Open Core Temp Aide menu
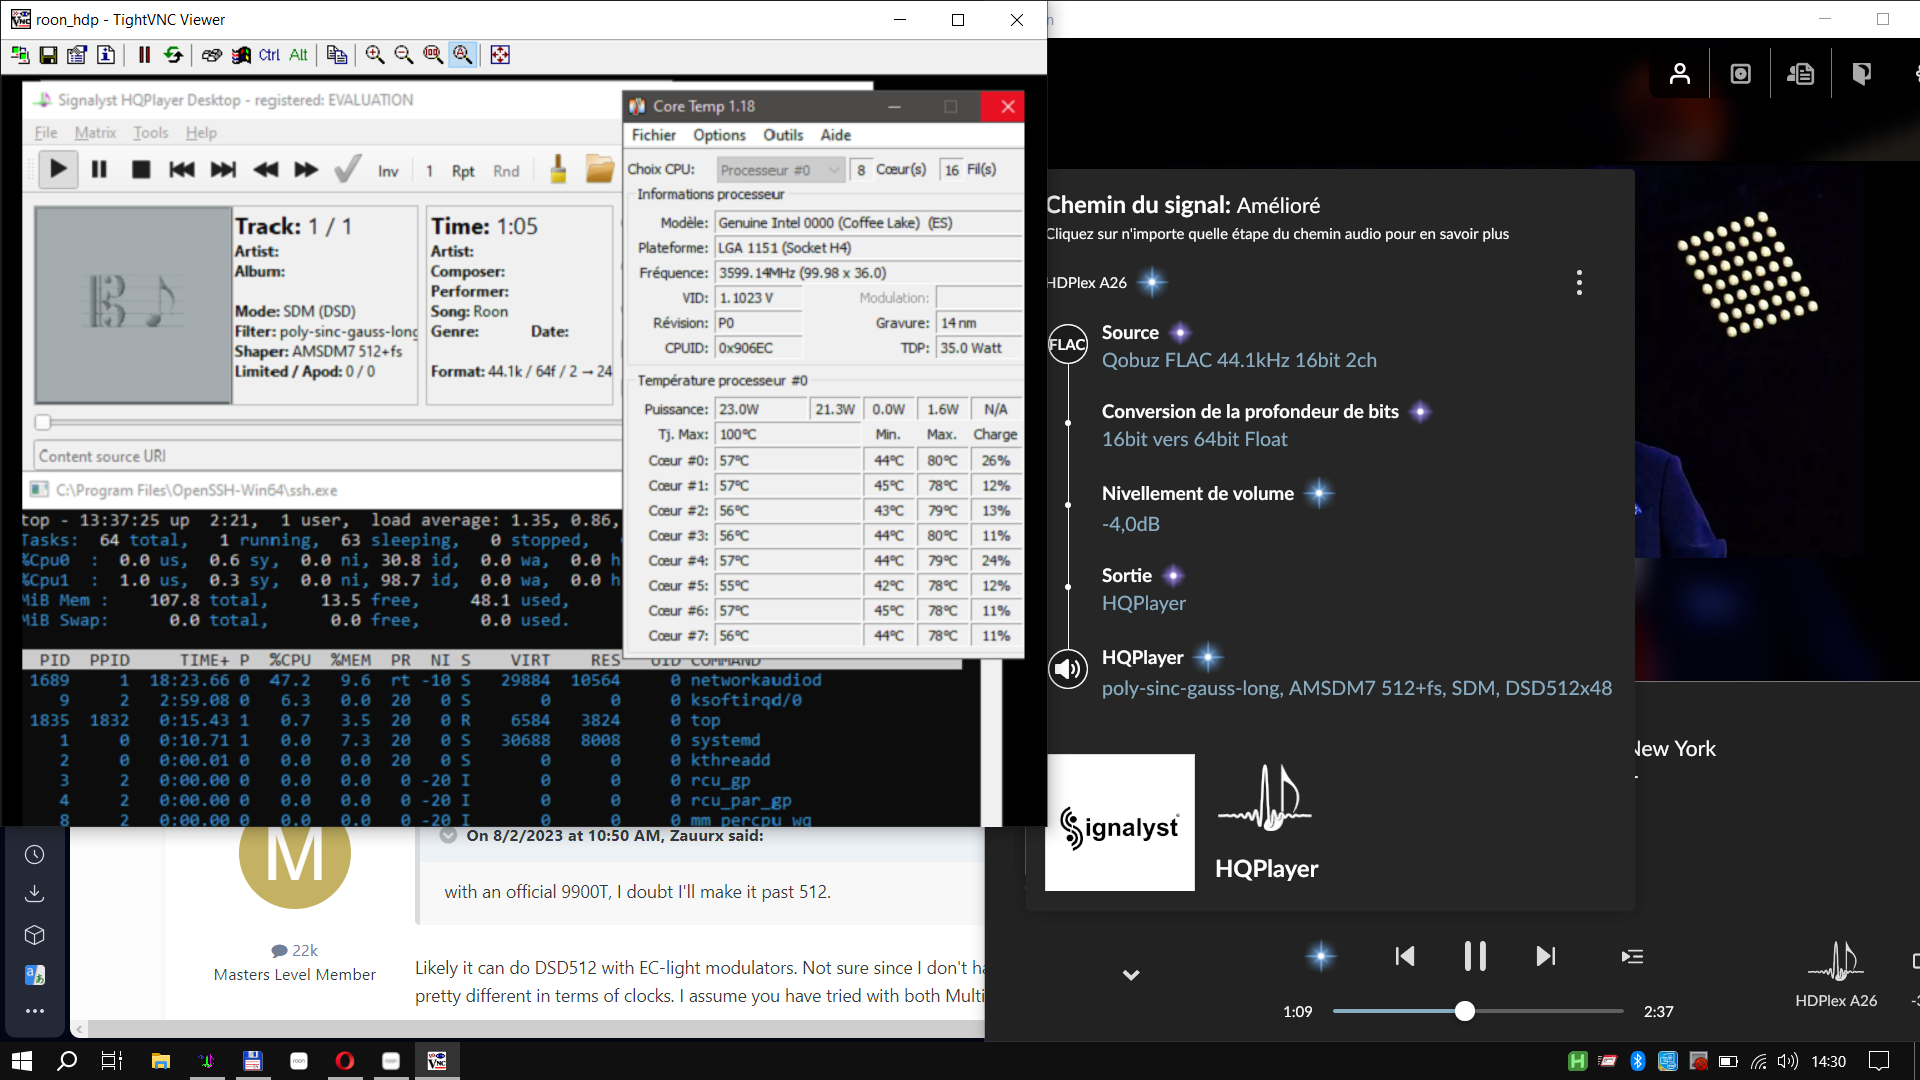 coord(836,135)
